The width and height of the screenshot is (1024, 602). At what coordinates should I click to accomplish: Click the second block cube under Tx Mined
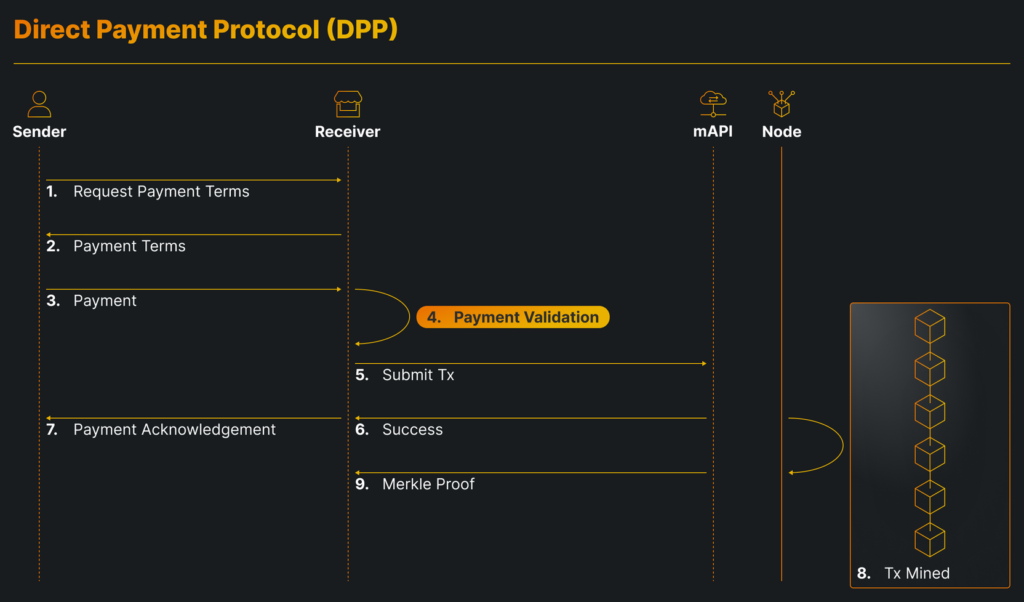930,367
